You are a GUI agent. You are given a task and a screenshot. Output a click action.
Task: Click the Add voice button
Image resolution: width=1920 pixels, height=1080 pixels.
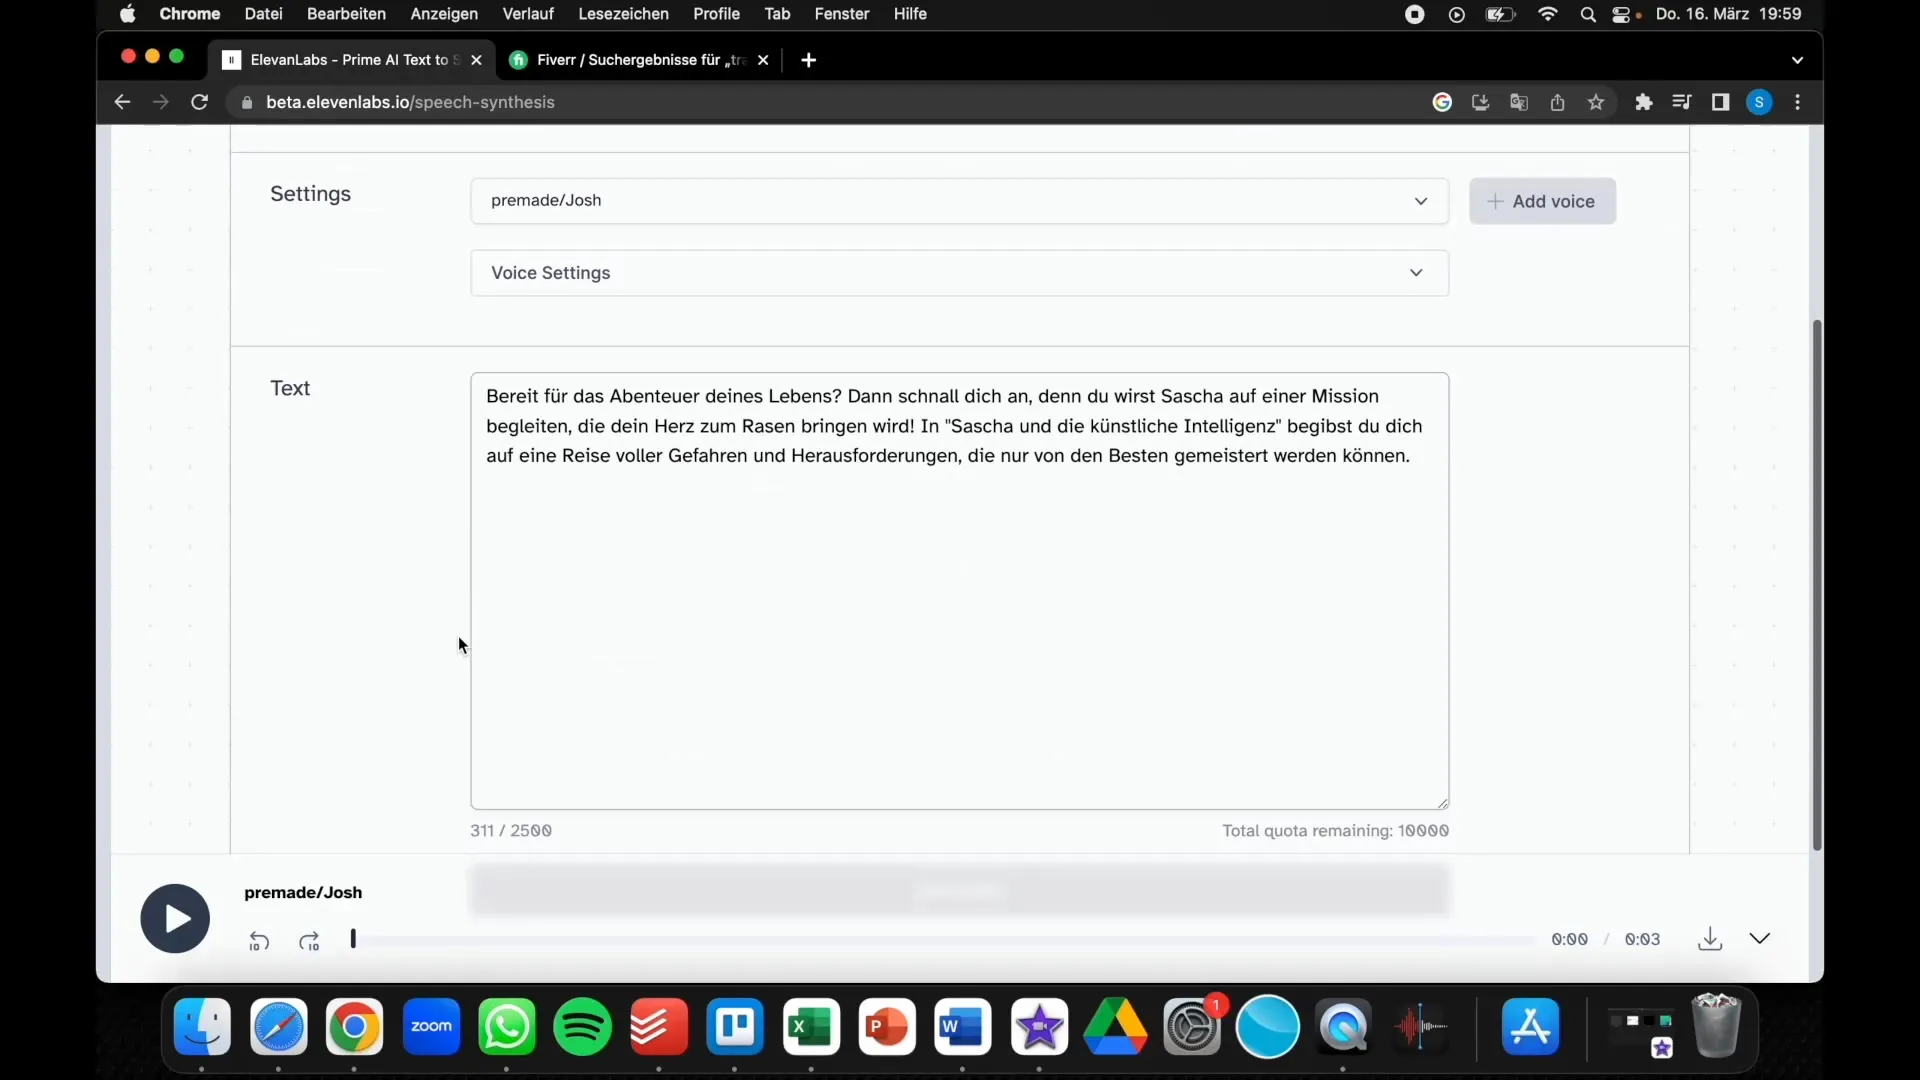click(x=1542, y=201)
